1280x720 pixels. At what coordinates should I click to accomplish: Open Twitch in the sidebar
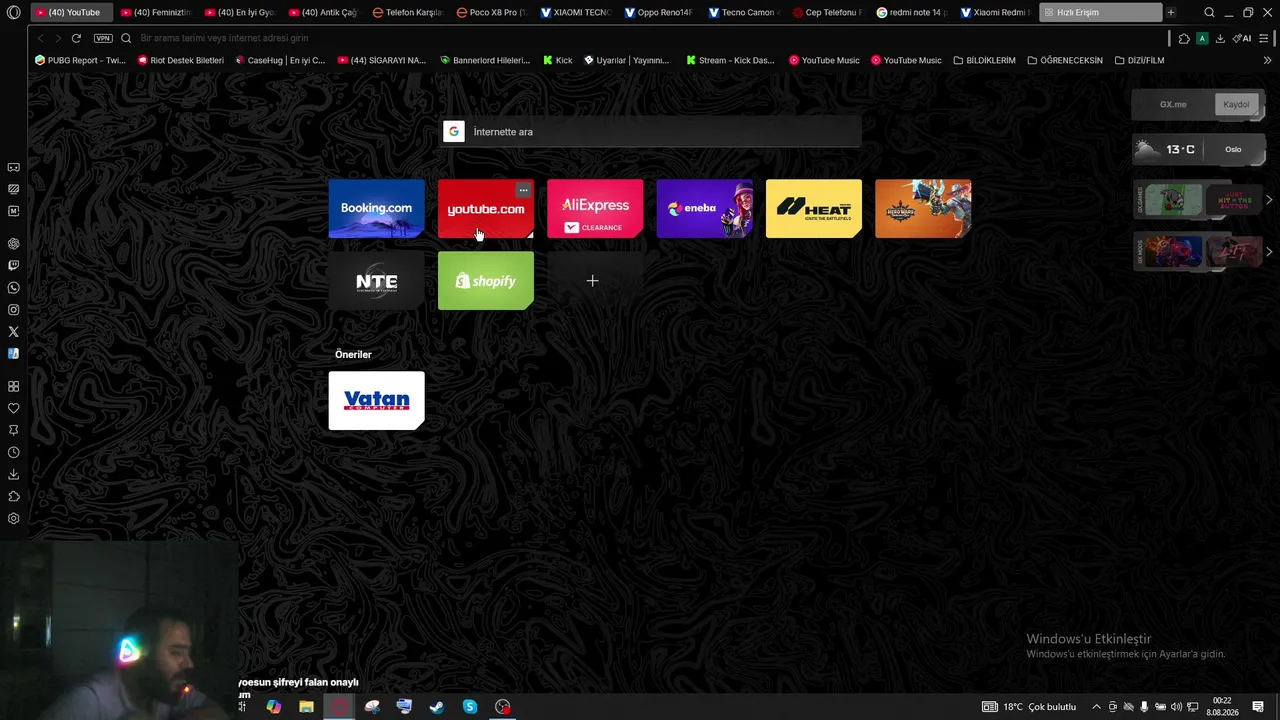(x=13, y=266)
